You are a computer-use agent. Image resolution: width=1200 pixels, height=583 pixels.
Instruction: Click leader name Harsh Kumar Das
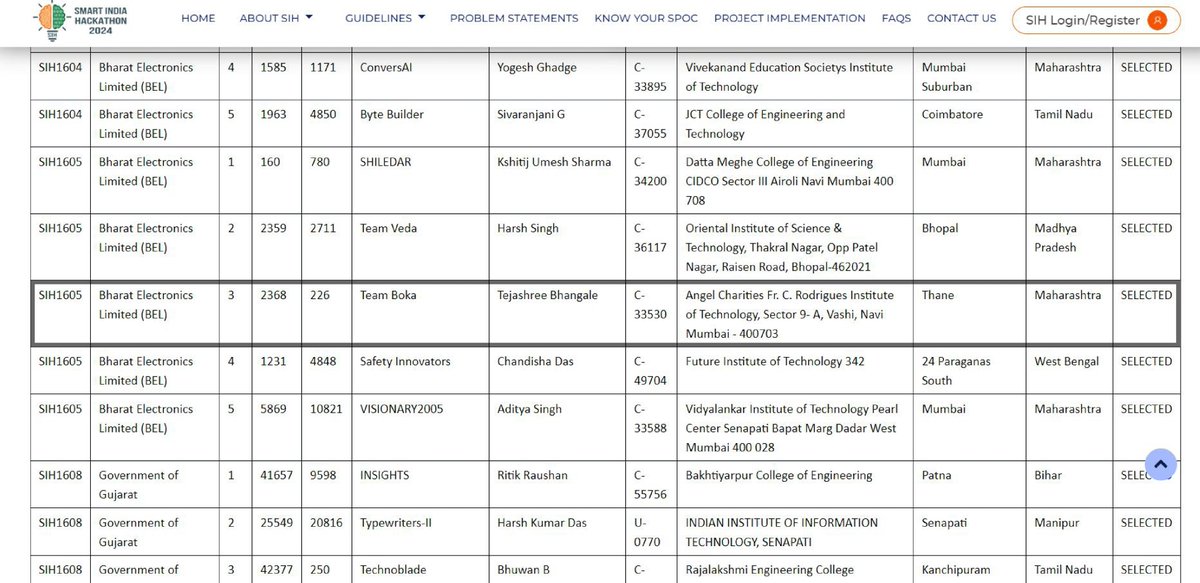(x=541, y=522)
